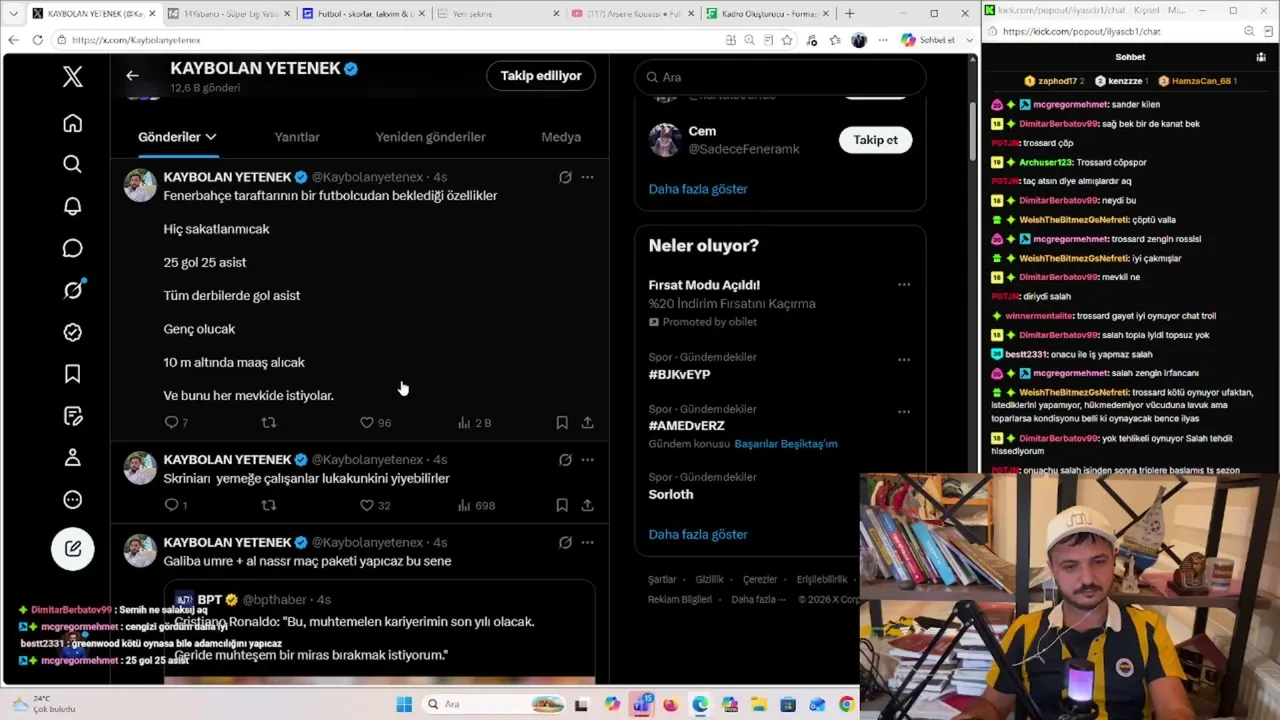Click the Sorloth trending topic
The width and height of the screenshot is (1280, 720).
671,494
